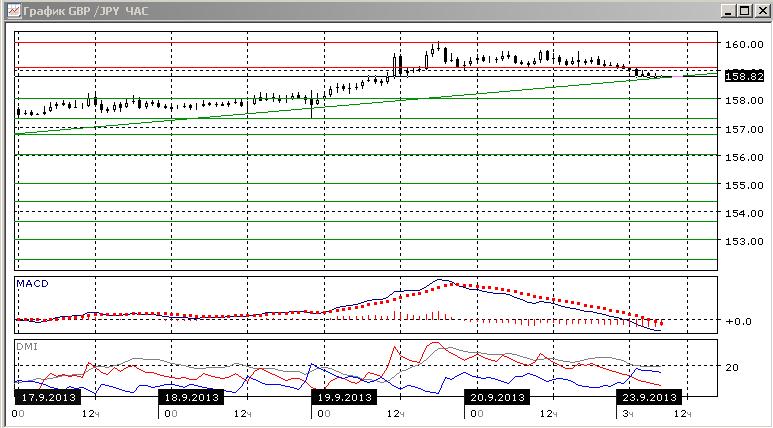Click the 19.9.2013 date marker
Image resolution: width=773 pixels, height=428 pixels.
coord(344,397)
